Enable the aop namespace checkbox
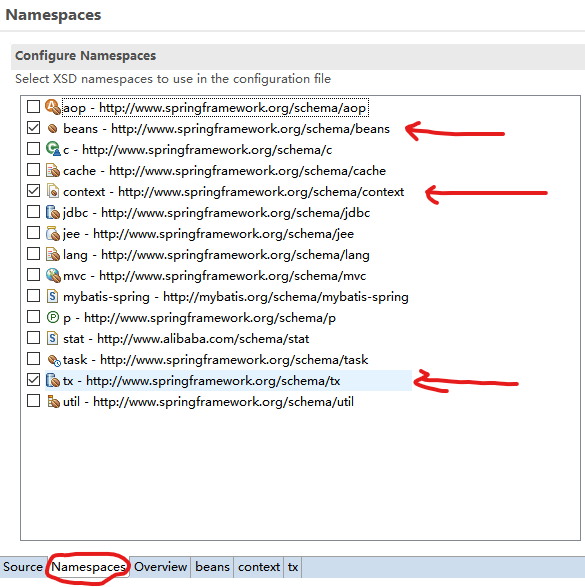Screen dimensions: 585x587 33,106
